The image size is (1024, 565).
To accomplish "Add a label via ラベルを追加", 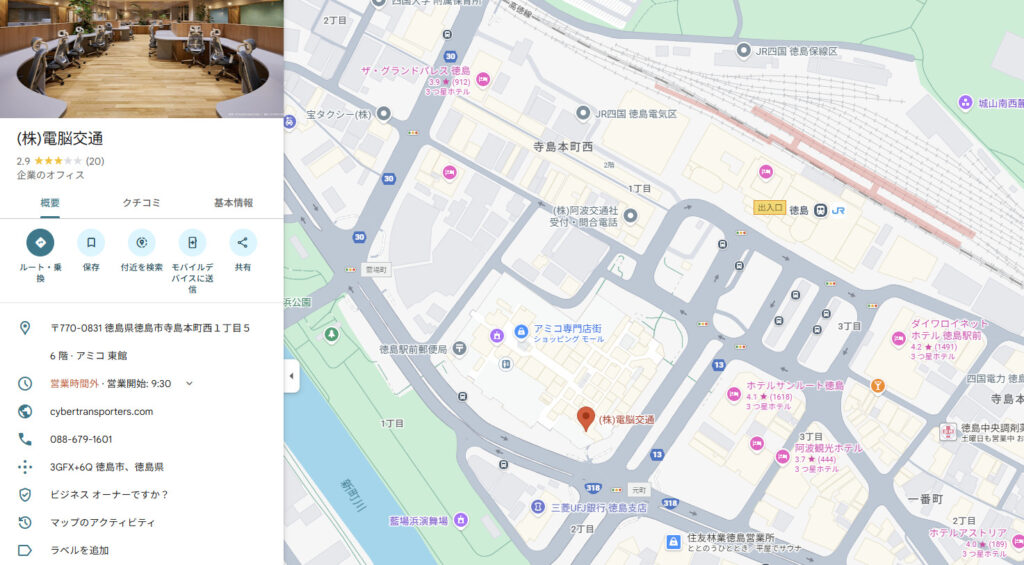I will (80, 550).
